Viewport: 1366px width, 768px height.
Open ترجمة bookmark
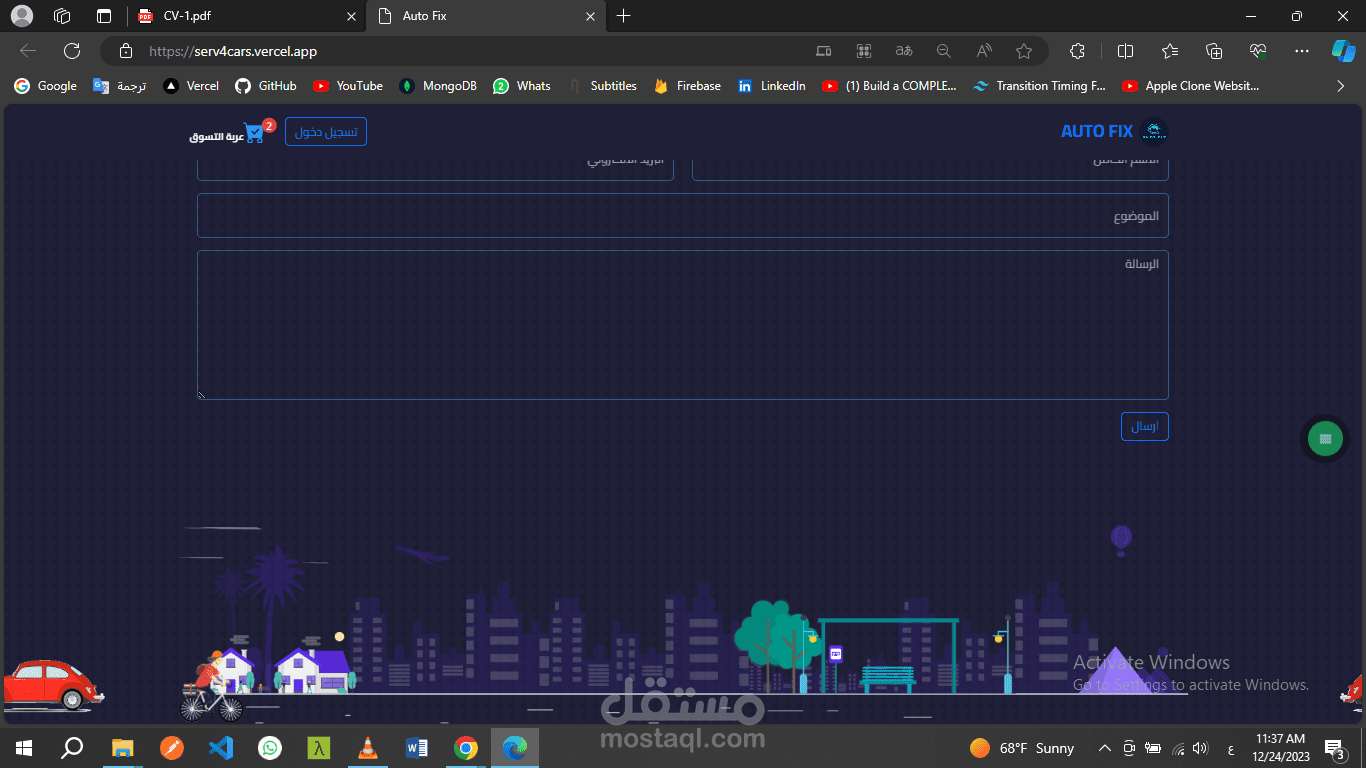point(120,86)
